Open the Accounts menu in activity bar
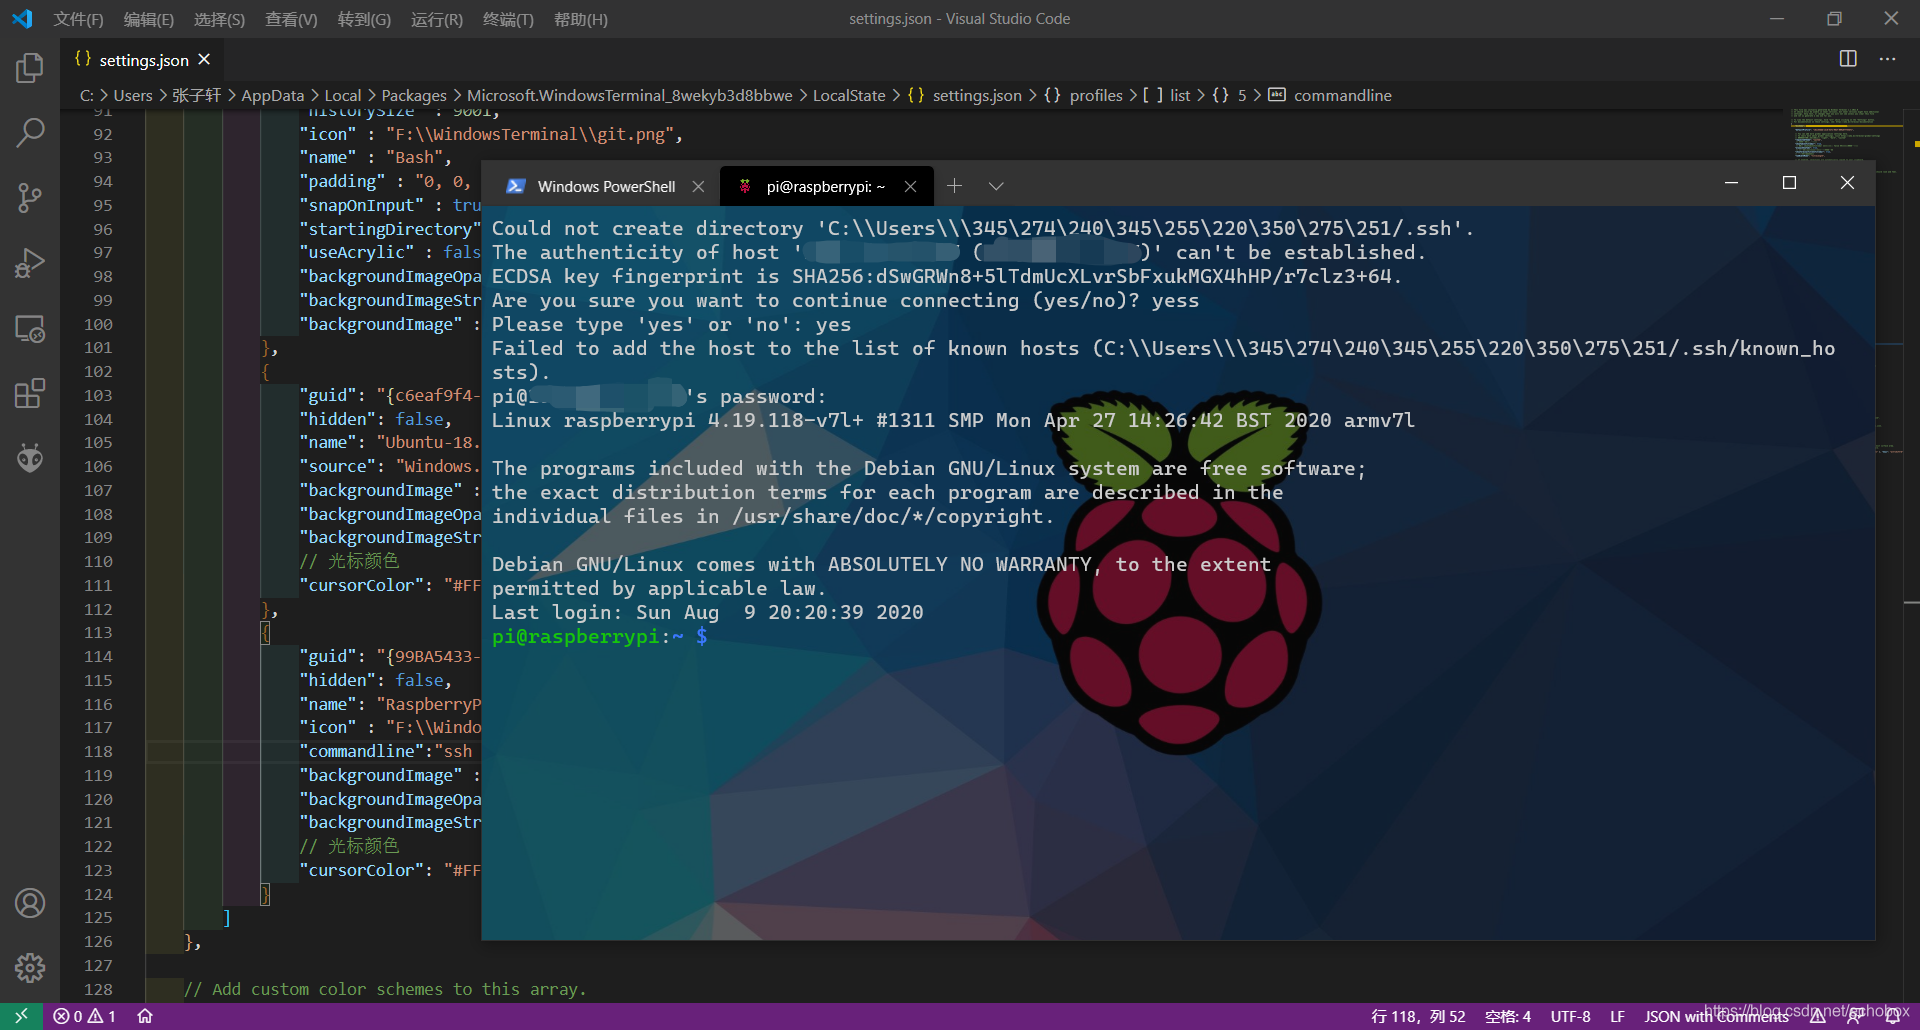The width and height of the screenshot is (1920, 1030). coord(30,903)
